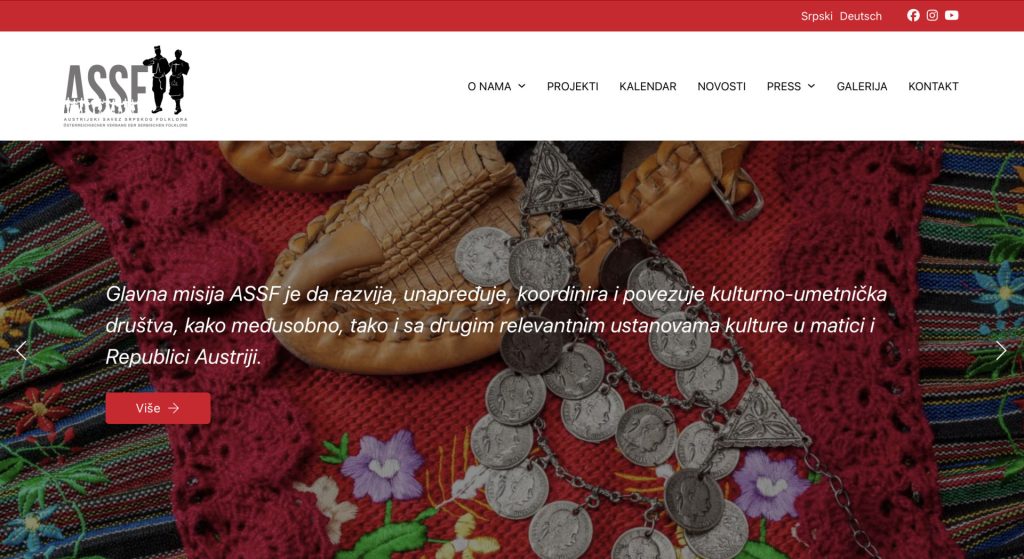
Task: Advance slider with right arrow
Action: coord(1001,351)
